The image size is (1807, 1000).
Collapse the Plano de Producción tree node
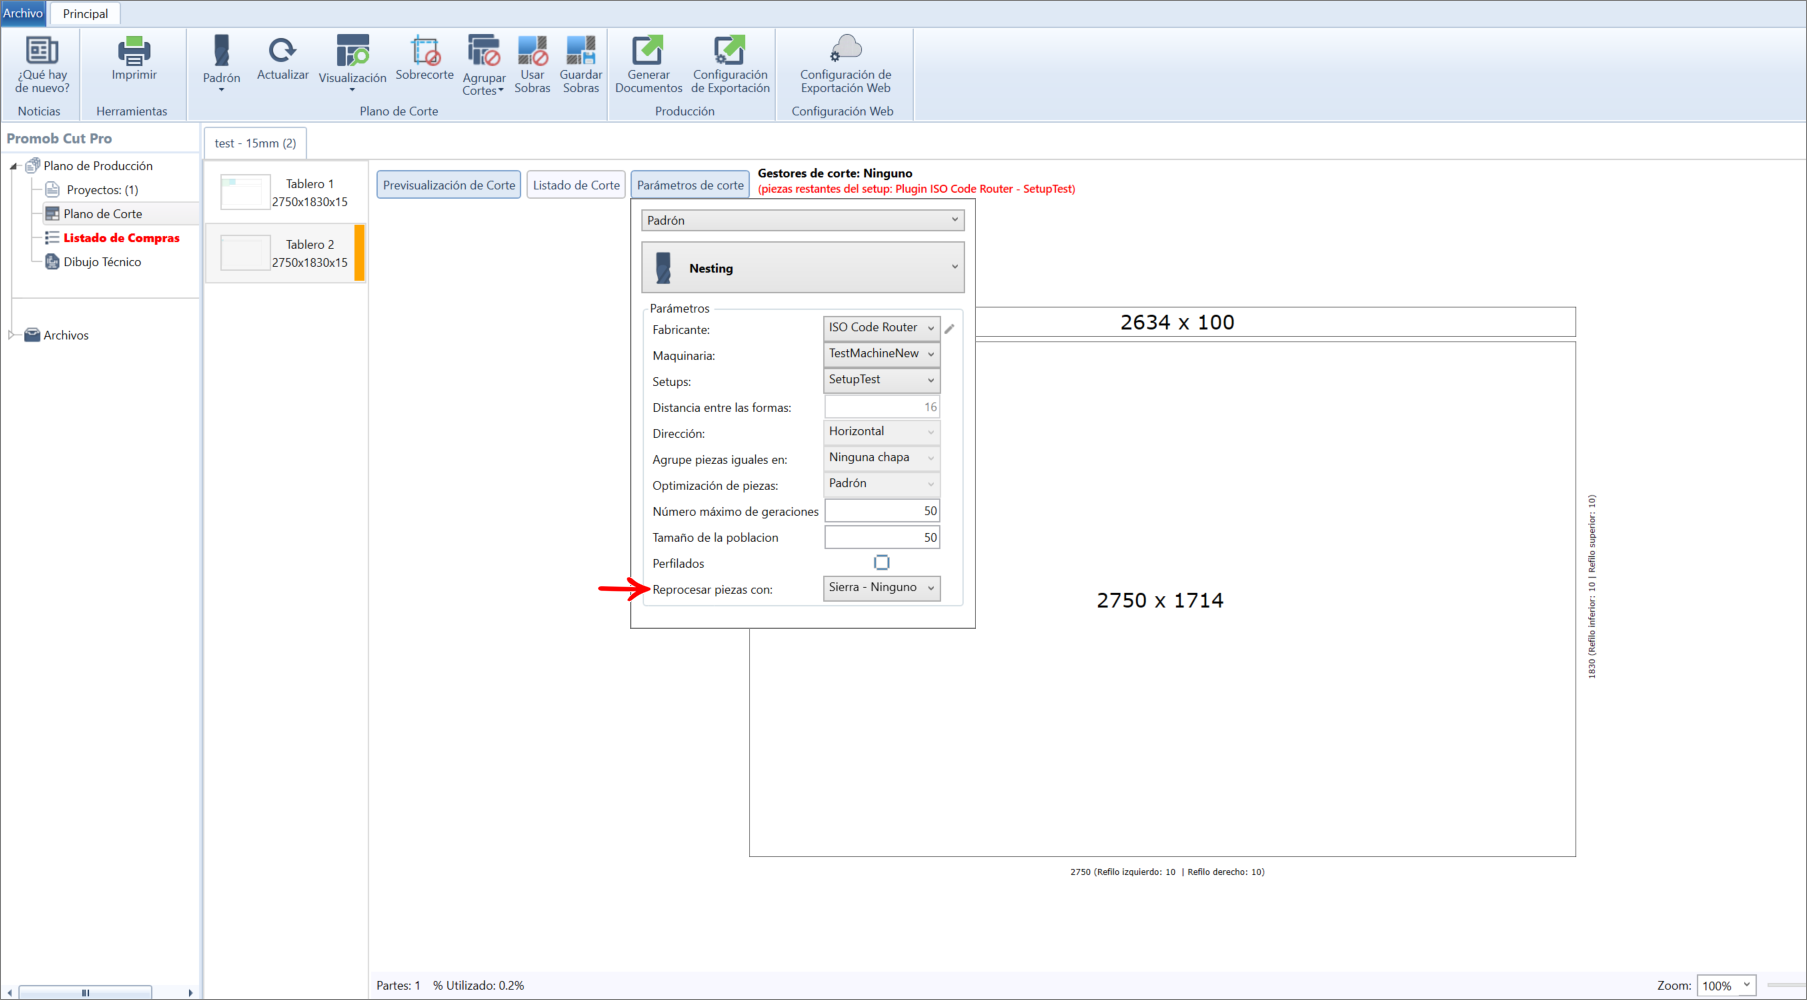coord(14,166)
